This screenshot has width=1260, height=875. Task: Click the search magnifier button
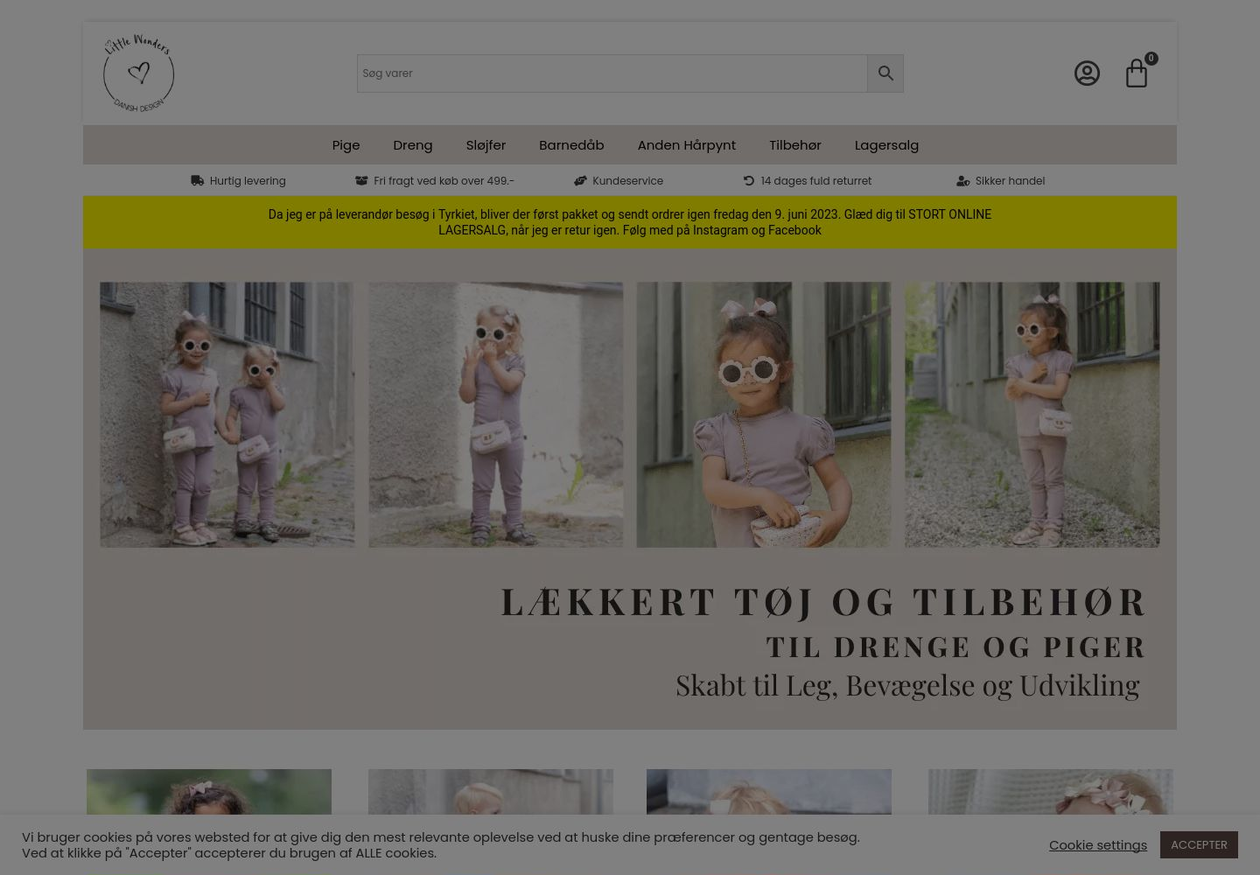885,73
